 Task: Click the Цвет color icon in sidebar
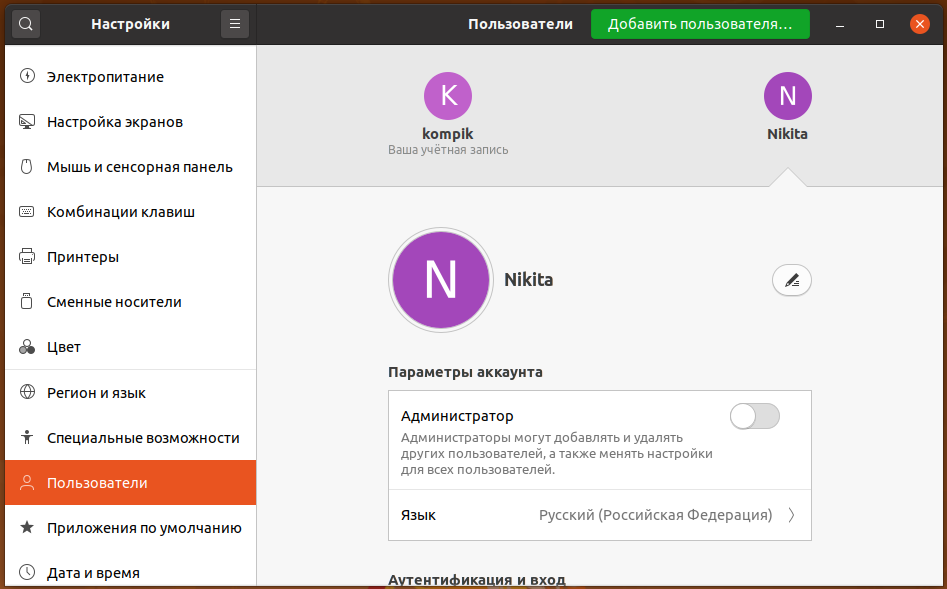tap(27, 347)
